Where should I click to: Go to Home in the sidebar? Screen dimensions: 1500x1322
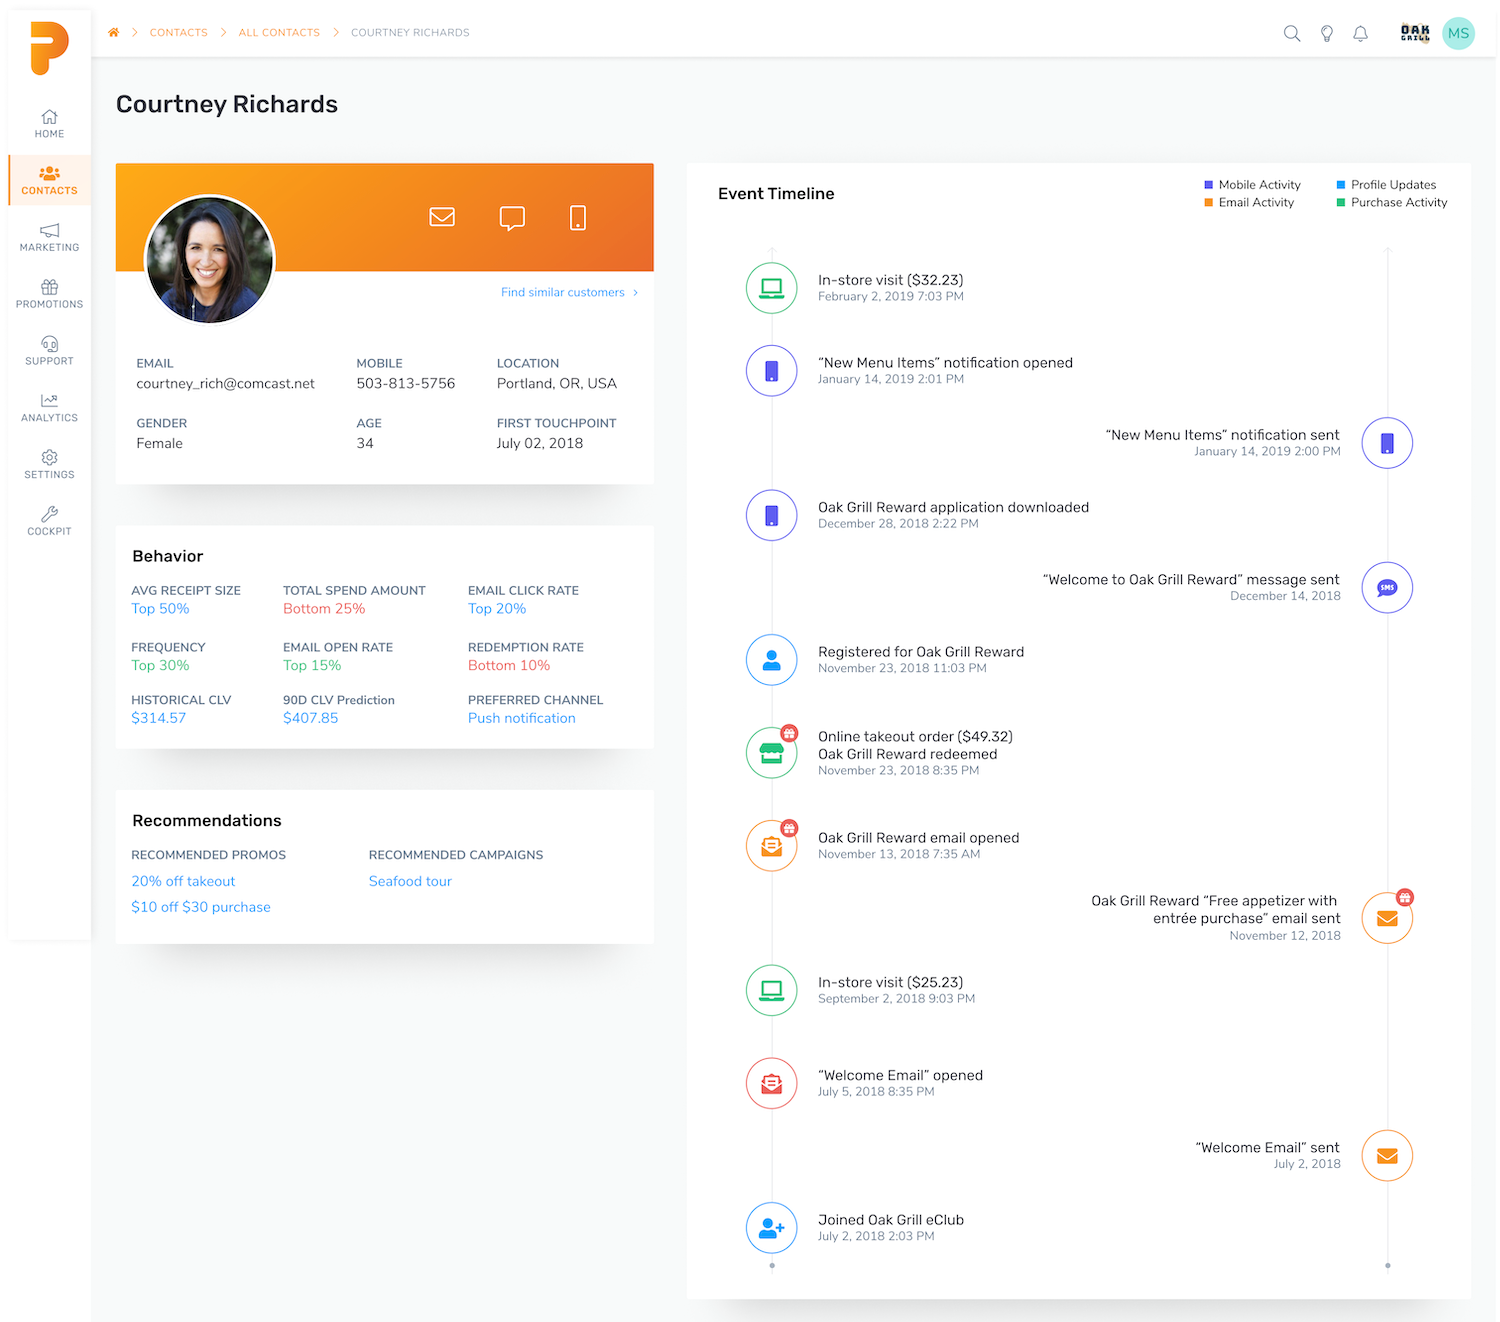pos(49,124)
